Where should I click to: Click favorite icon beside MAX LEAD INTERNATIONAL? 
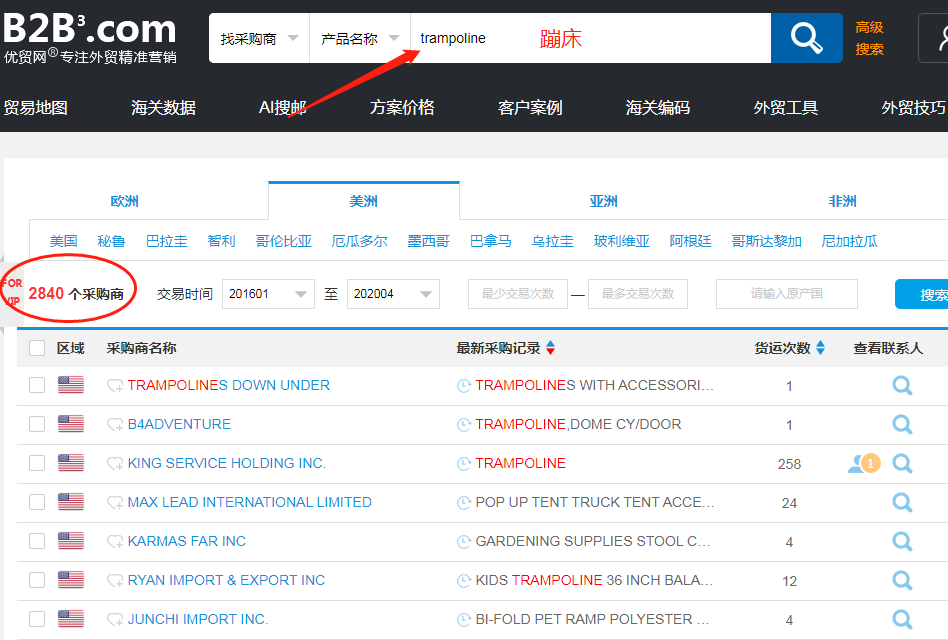click(115, 503)
